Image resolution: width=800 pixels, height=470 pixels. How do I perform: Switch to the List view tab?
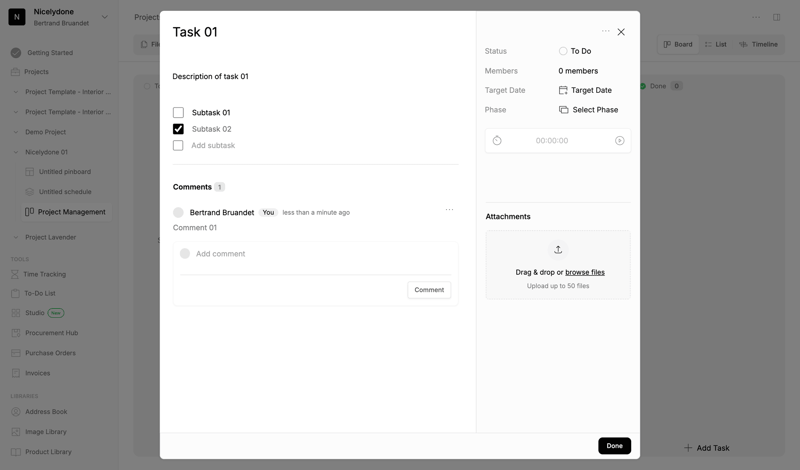click(716, 44)
